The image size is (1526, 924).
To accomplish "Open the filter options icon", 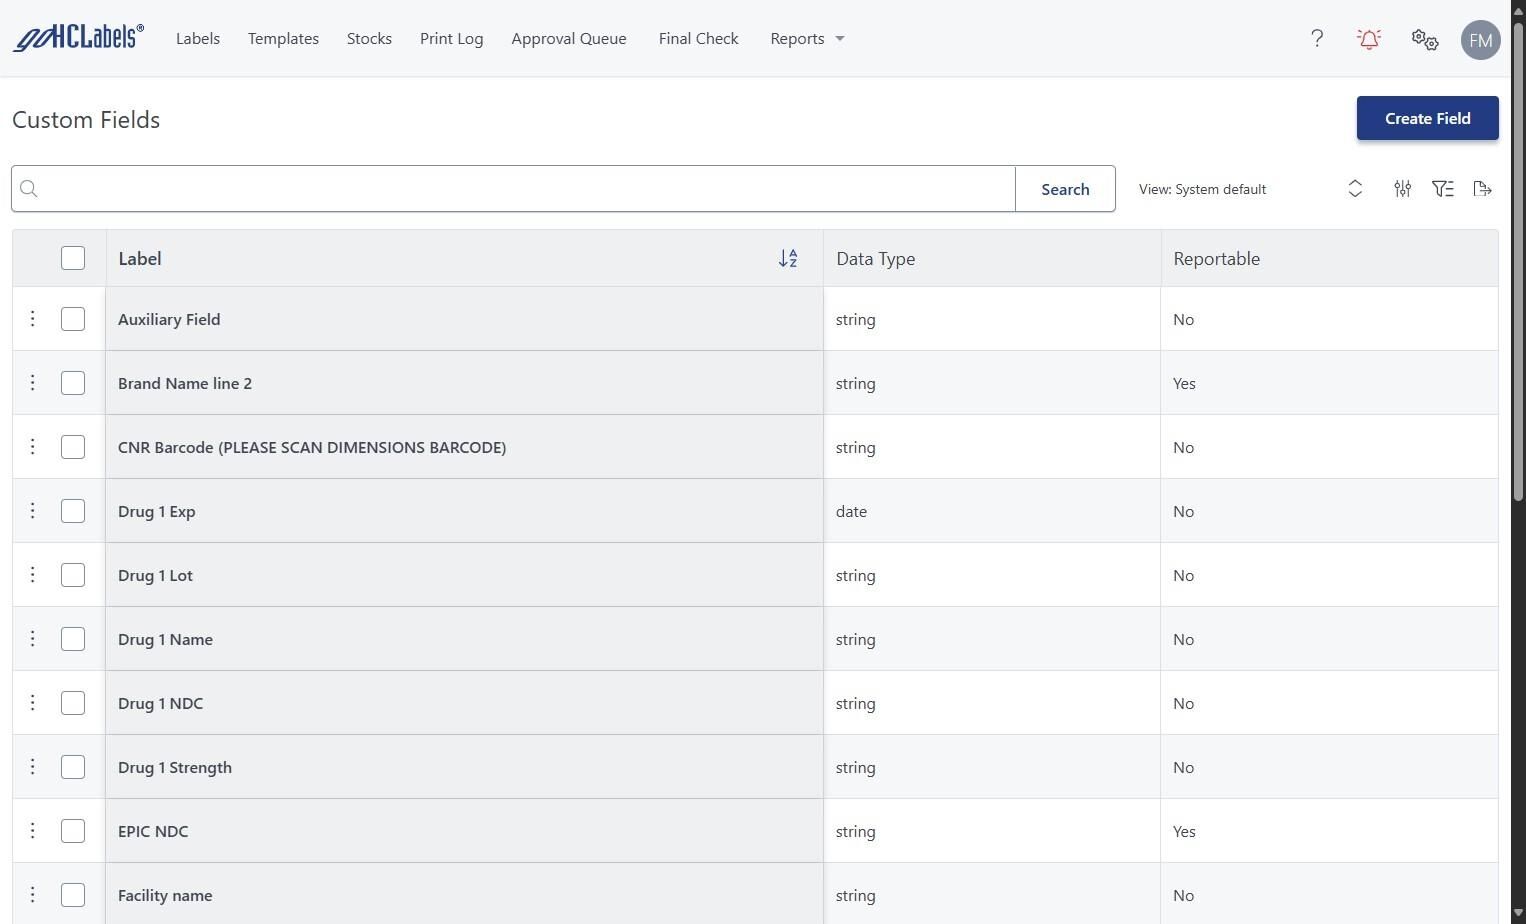I will (x=1442, y=189).
